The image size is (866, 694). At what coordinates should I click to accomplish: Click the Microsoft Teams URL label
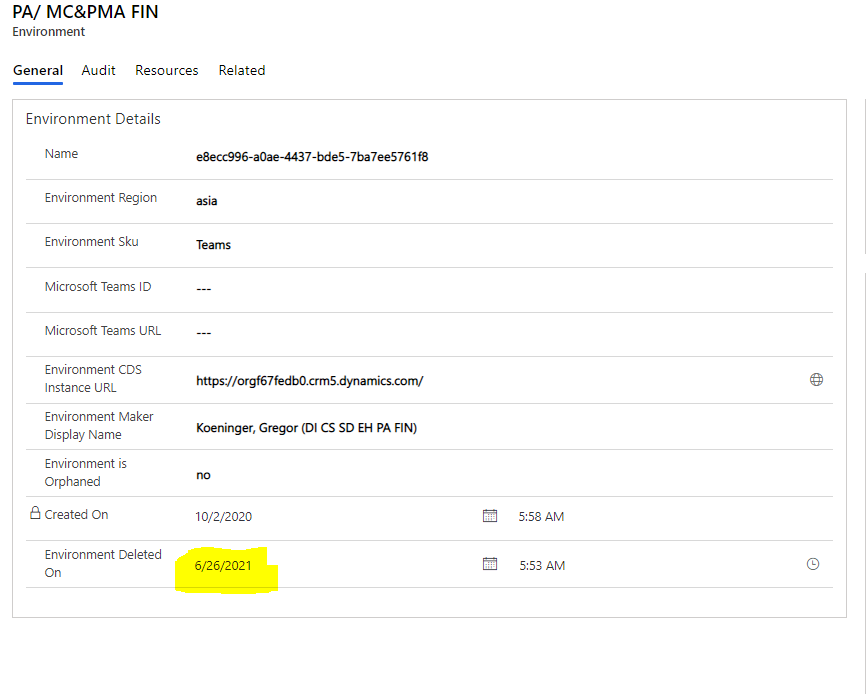(103, 331)
